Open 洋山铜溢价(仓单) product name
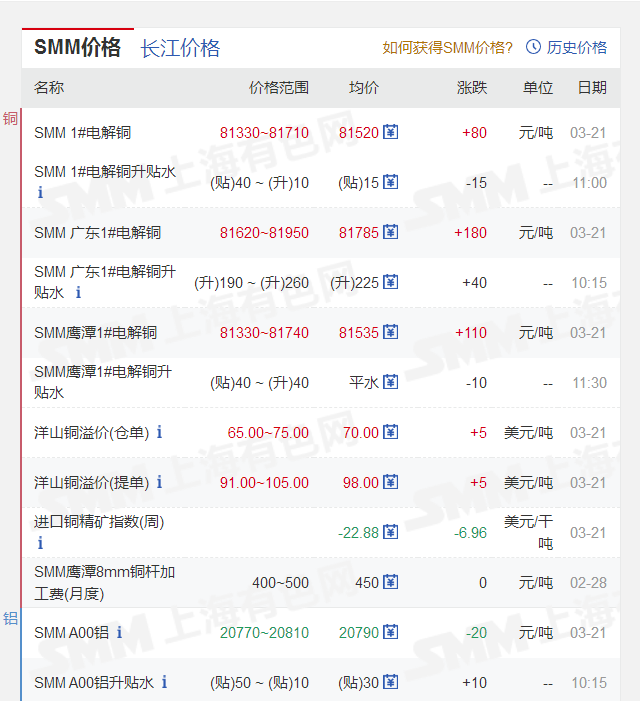This screenshot has height=701, width=640. (x=92, y=433)
